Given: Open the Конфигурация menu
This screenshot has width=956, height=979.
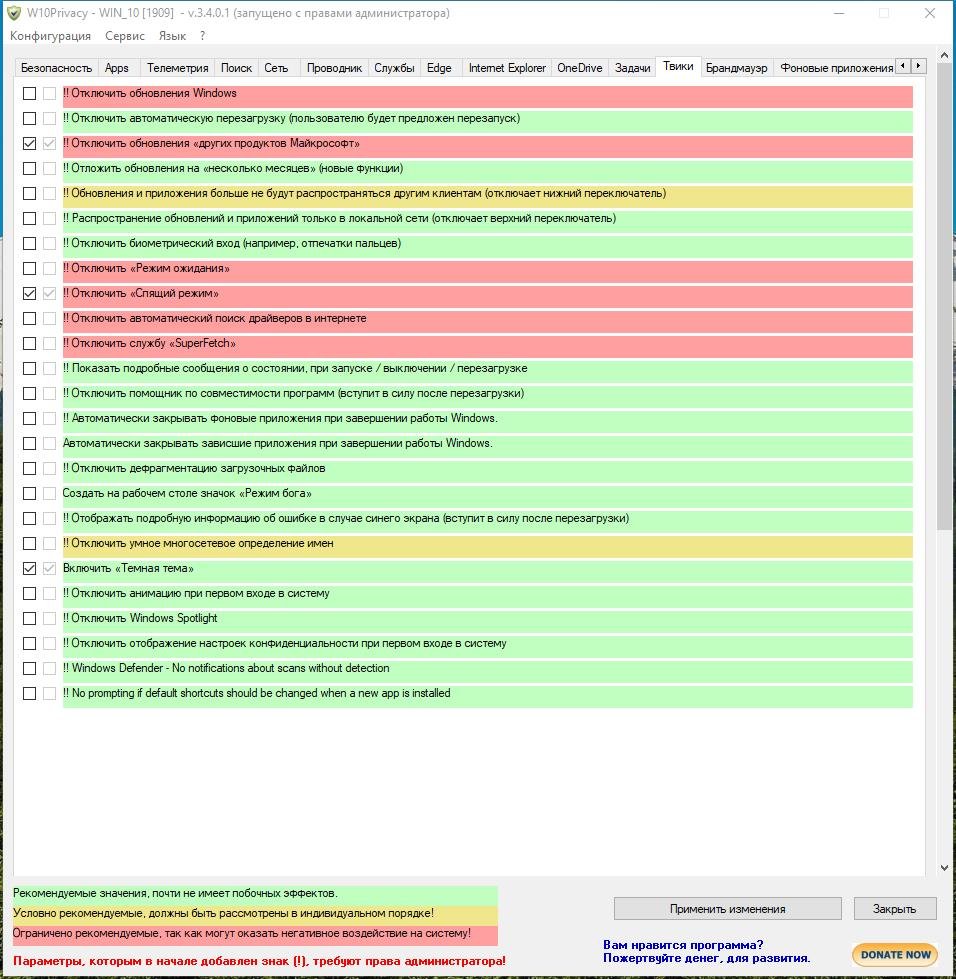Looking at the screenshot, I should [x=50, y=36].
